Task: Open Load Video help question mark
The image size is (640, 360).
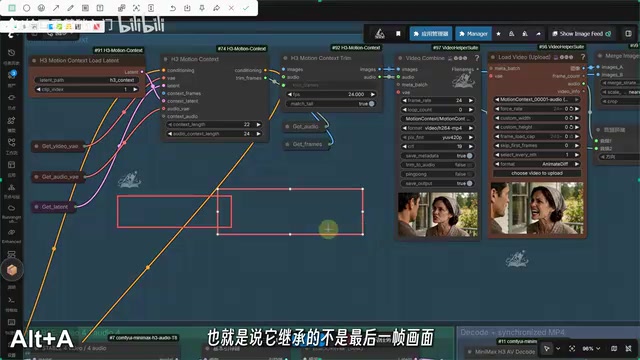Action: coord(582,57)
